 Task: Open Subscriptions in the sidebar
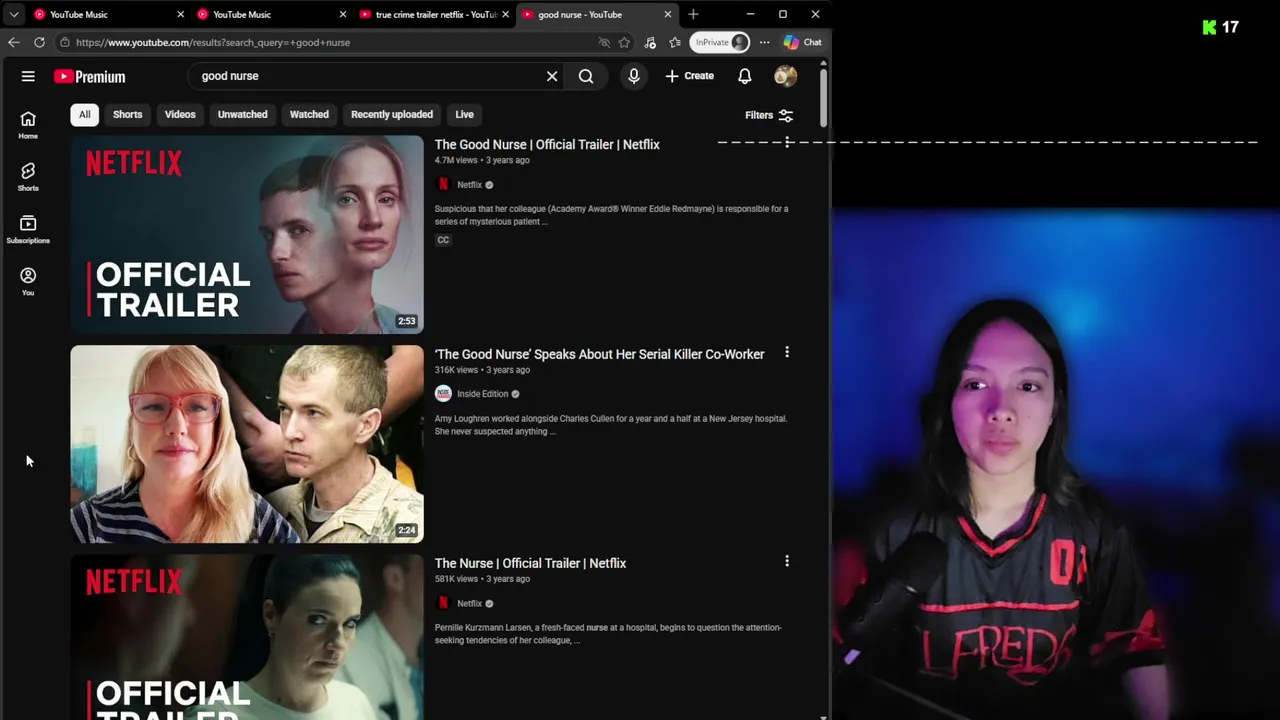[28, 229]
